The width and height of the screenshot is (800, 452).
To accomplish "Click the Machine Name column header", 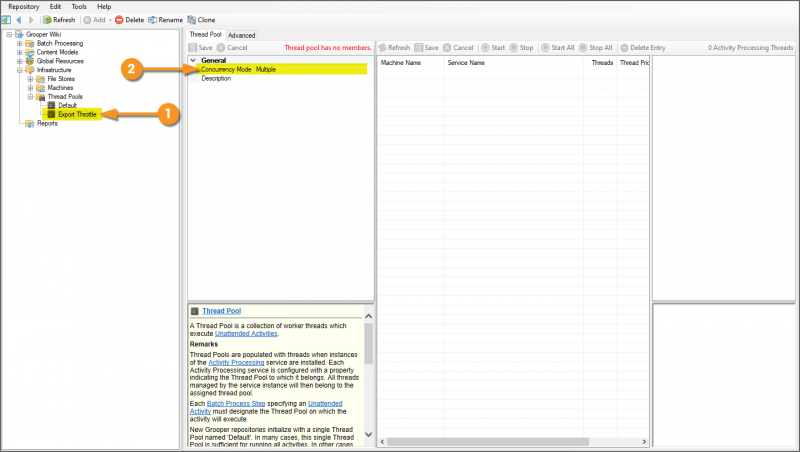I will coord(401,63).
